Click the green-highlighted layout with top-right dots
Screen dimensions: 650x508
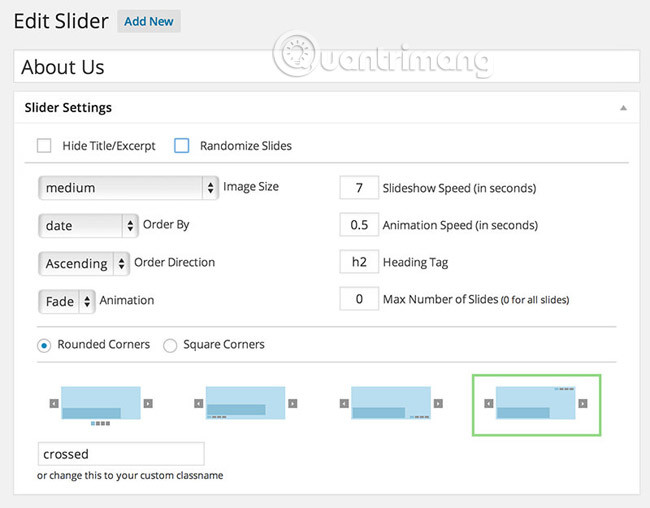536,404
